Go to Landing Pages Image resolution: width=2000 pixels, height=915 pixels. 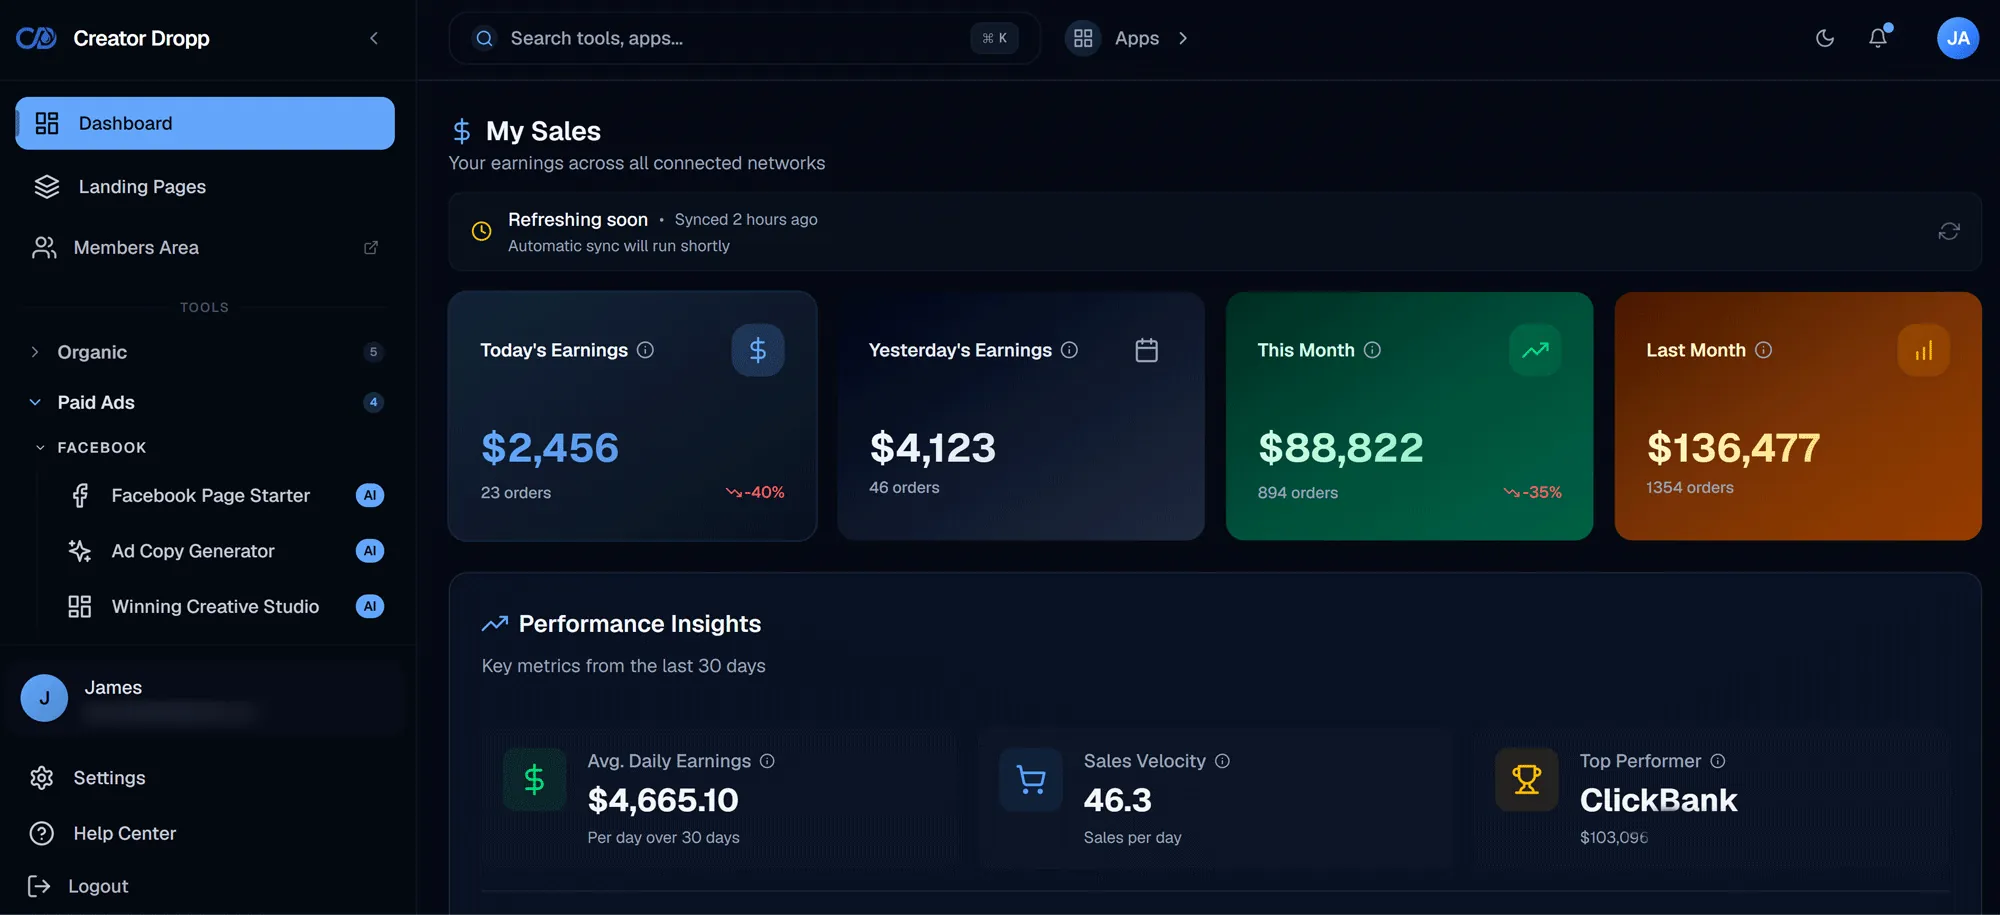point(205,187)
